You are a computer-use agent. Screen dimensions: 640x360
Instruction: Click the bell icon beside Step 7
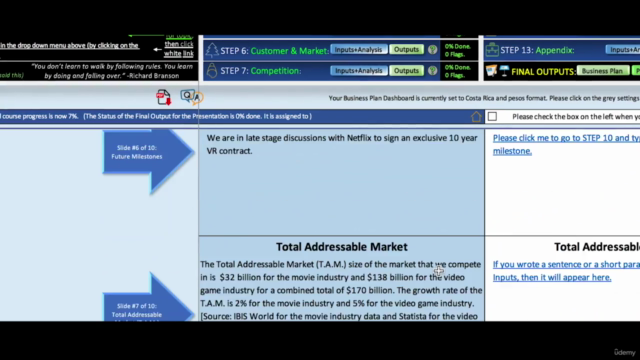coord(211,71)
